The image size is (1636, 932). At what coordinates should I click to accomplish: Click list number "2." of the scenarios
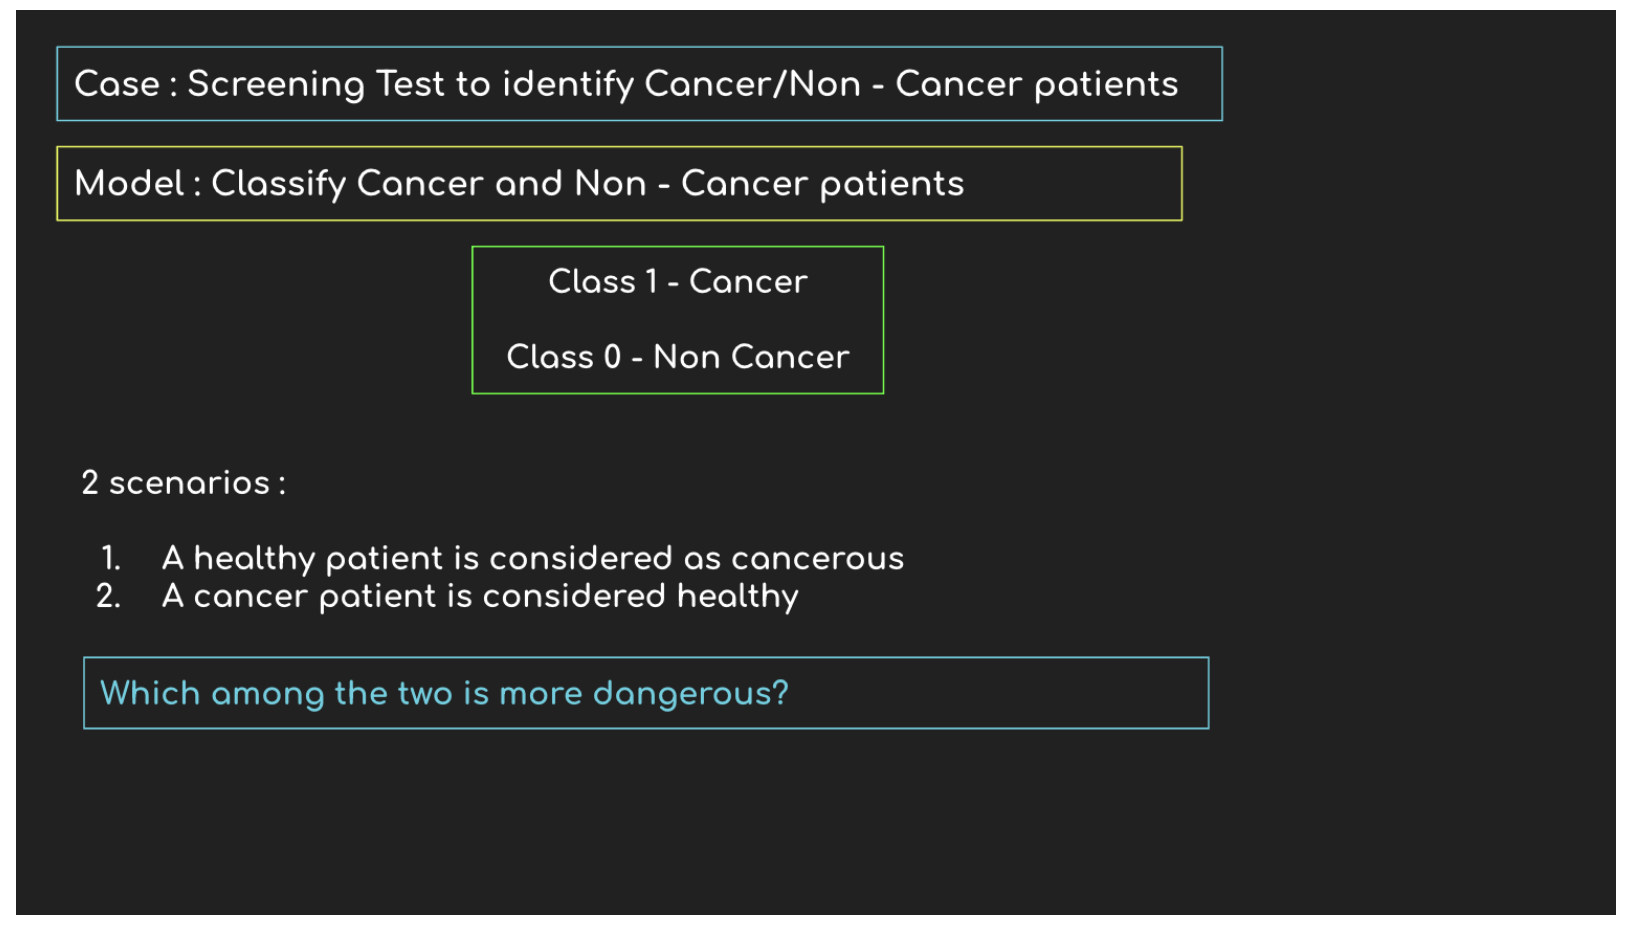click(108, 596)
